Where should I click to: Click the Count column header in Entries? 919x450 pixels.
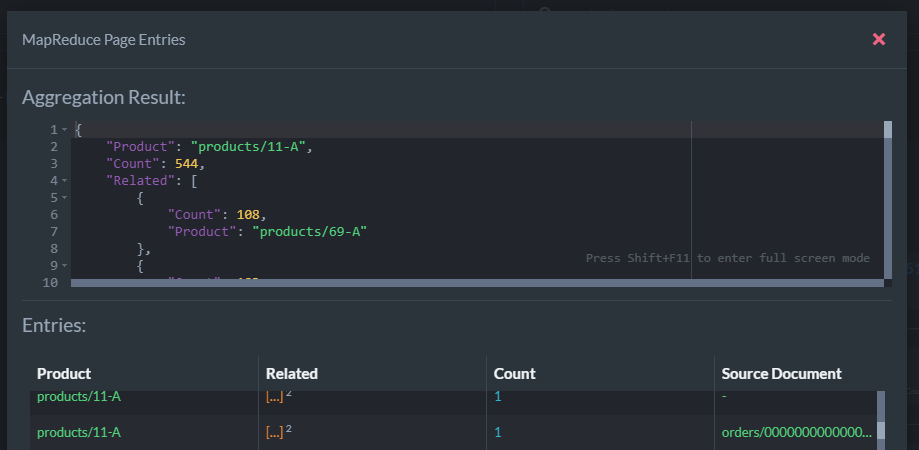click(x=515, y=374)
